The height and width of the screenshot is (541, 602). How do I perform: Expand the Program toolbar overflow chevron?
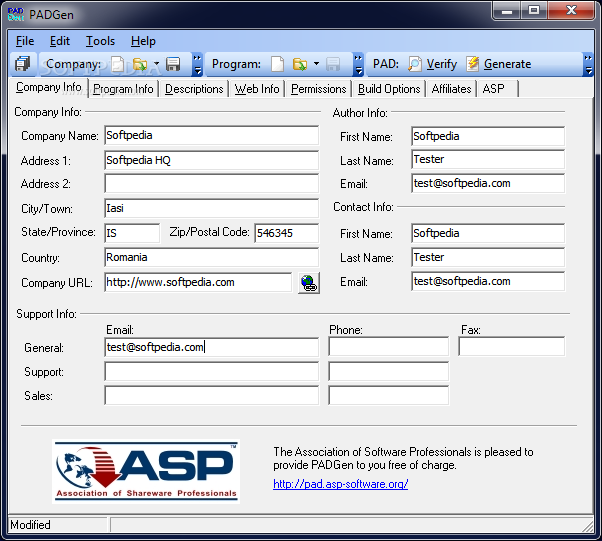pos(358,64)
